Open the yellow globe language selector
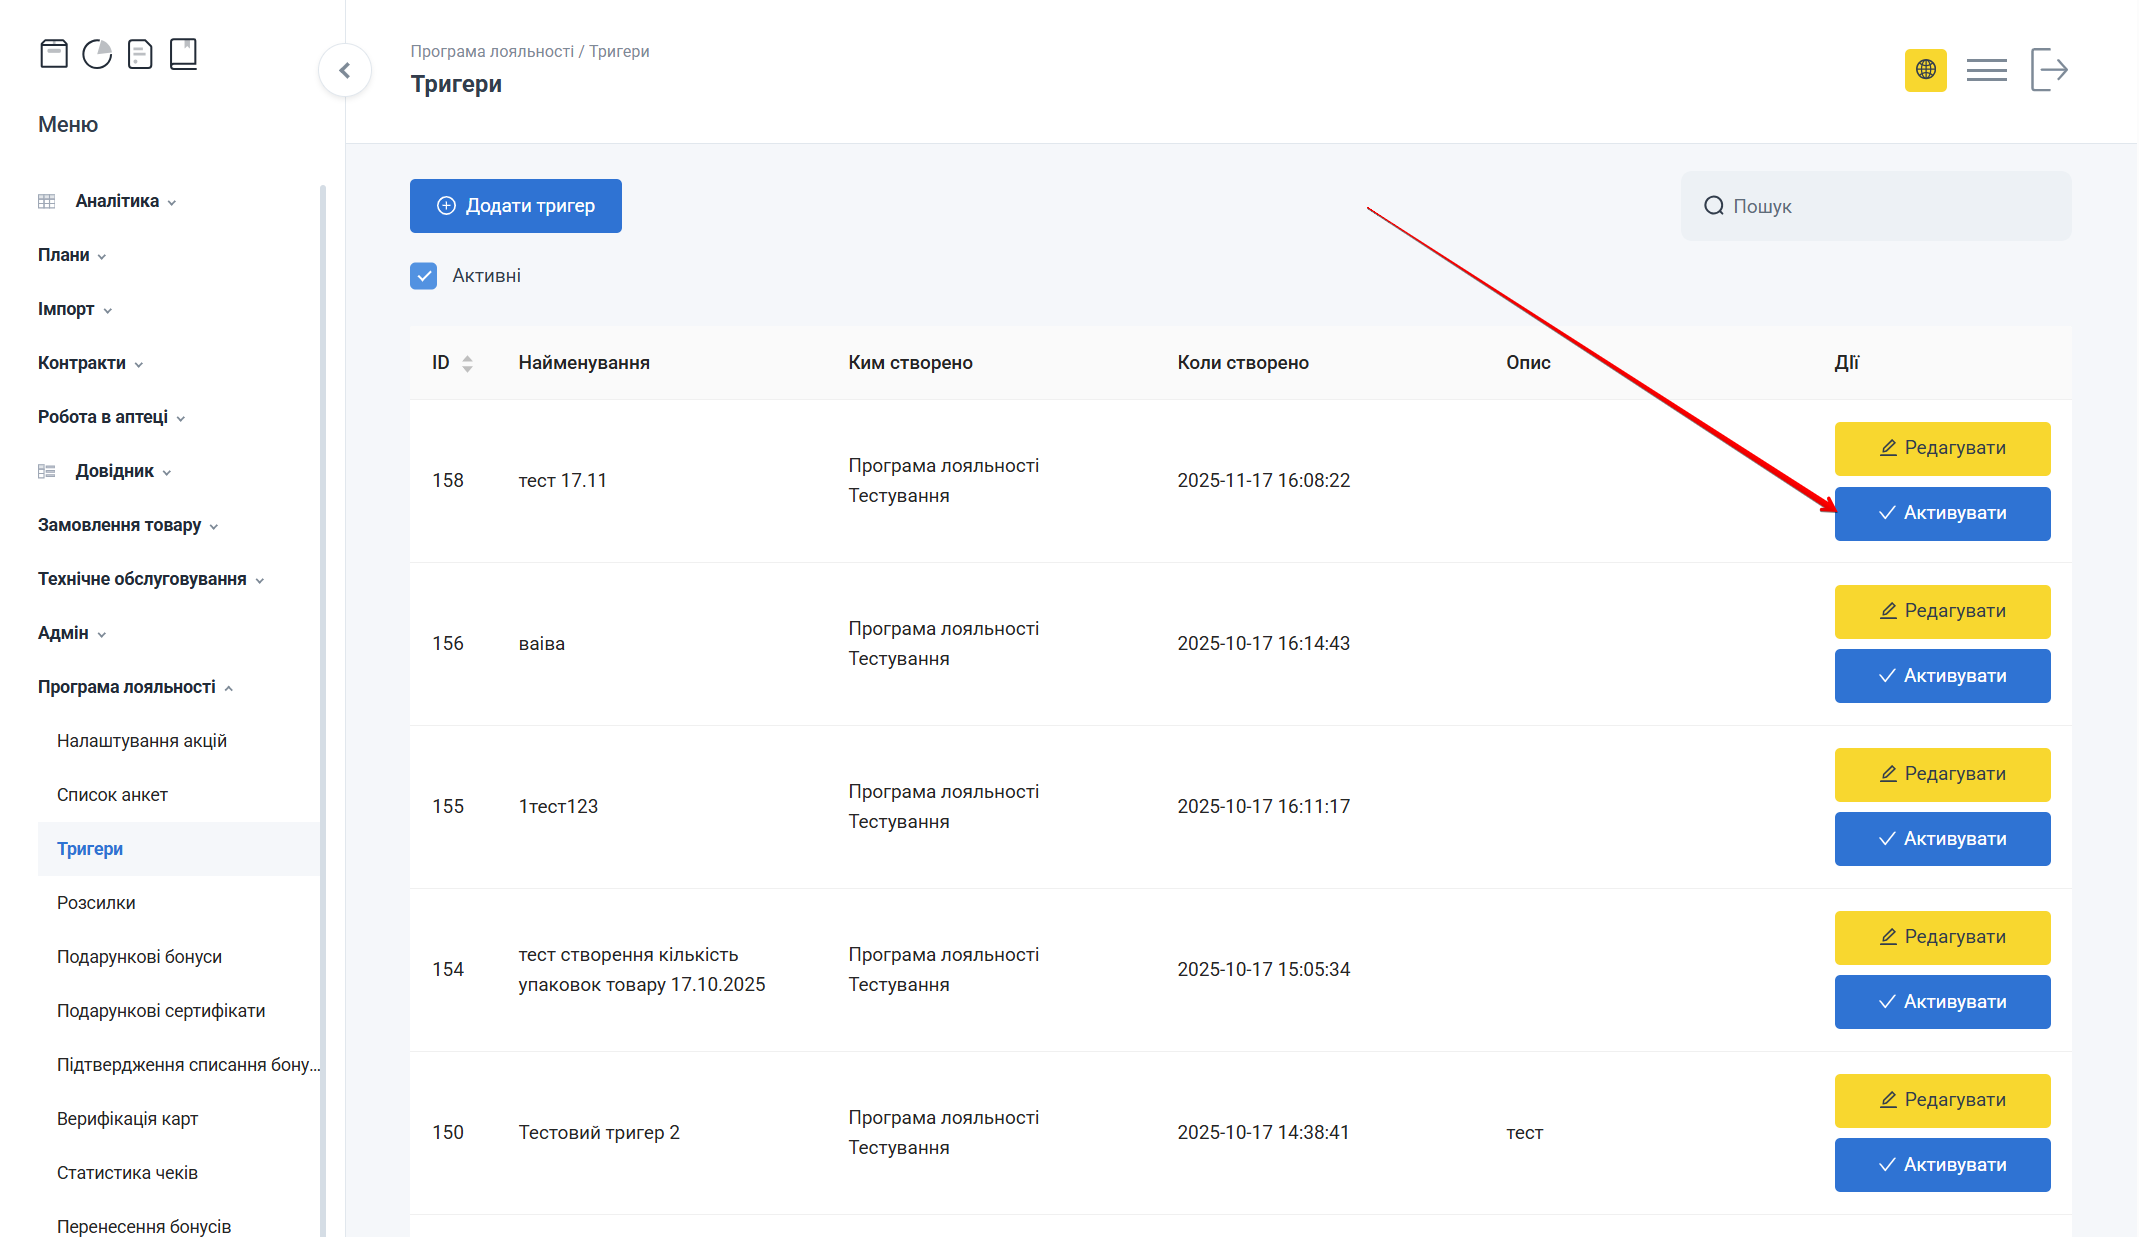Viewport: 2139px width, 1237px height. point(1925,70)
